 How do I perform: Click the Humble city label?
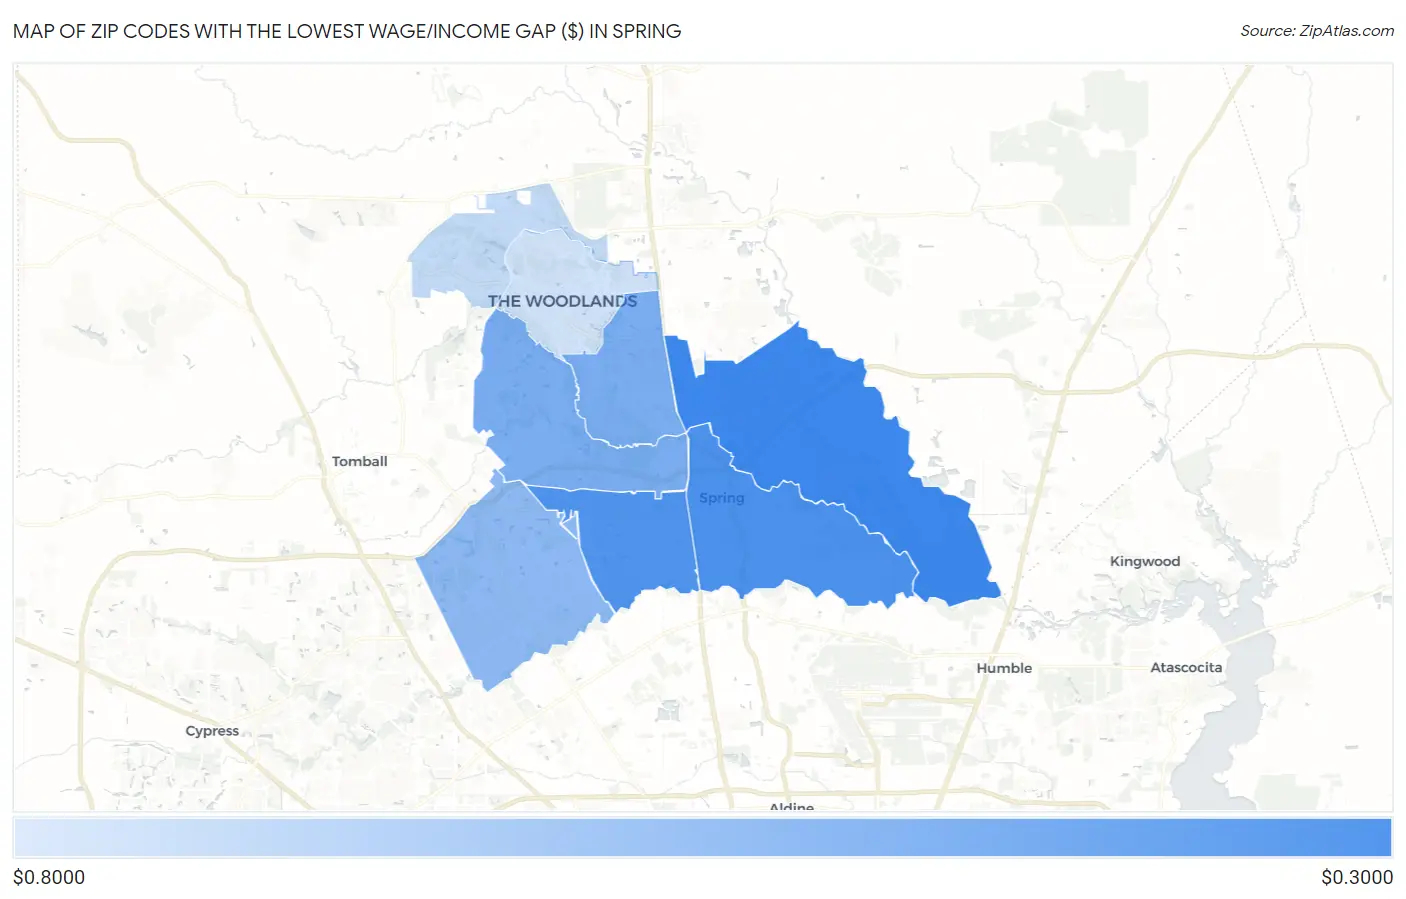click(1004, 668)
